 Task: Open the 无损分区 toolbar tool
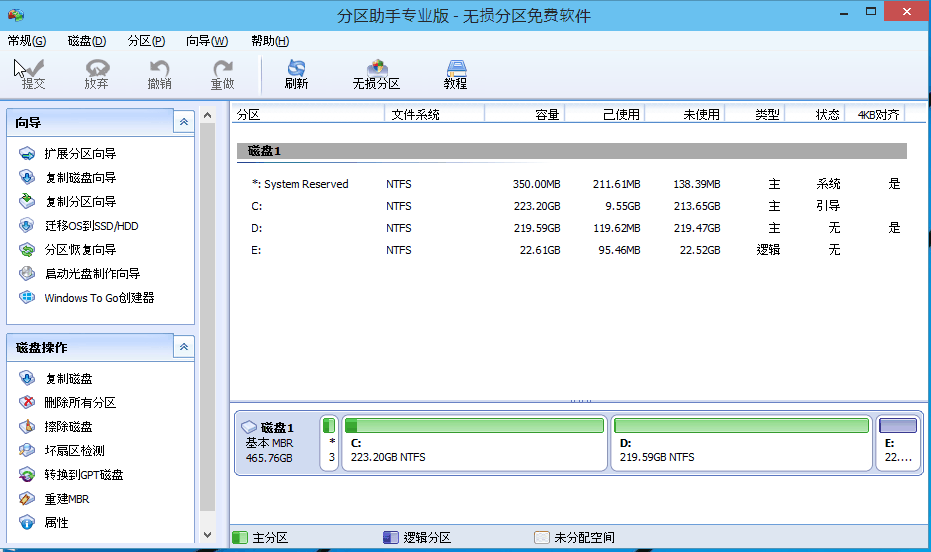[376, 75]
